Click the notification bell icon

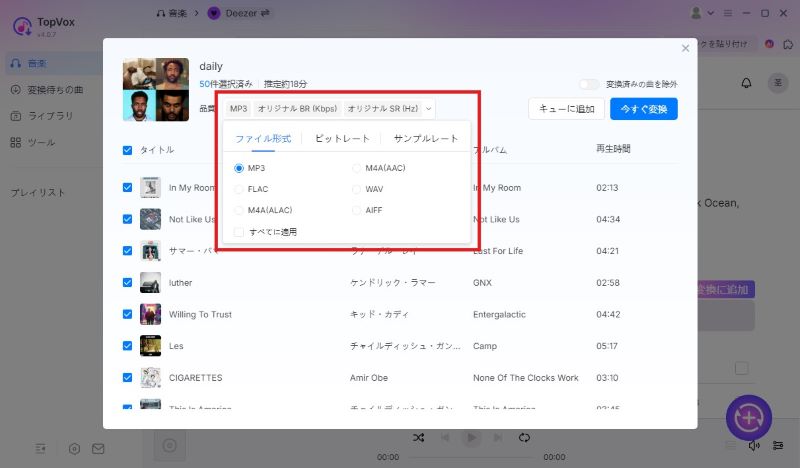pos(746,83)
